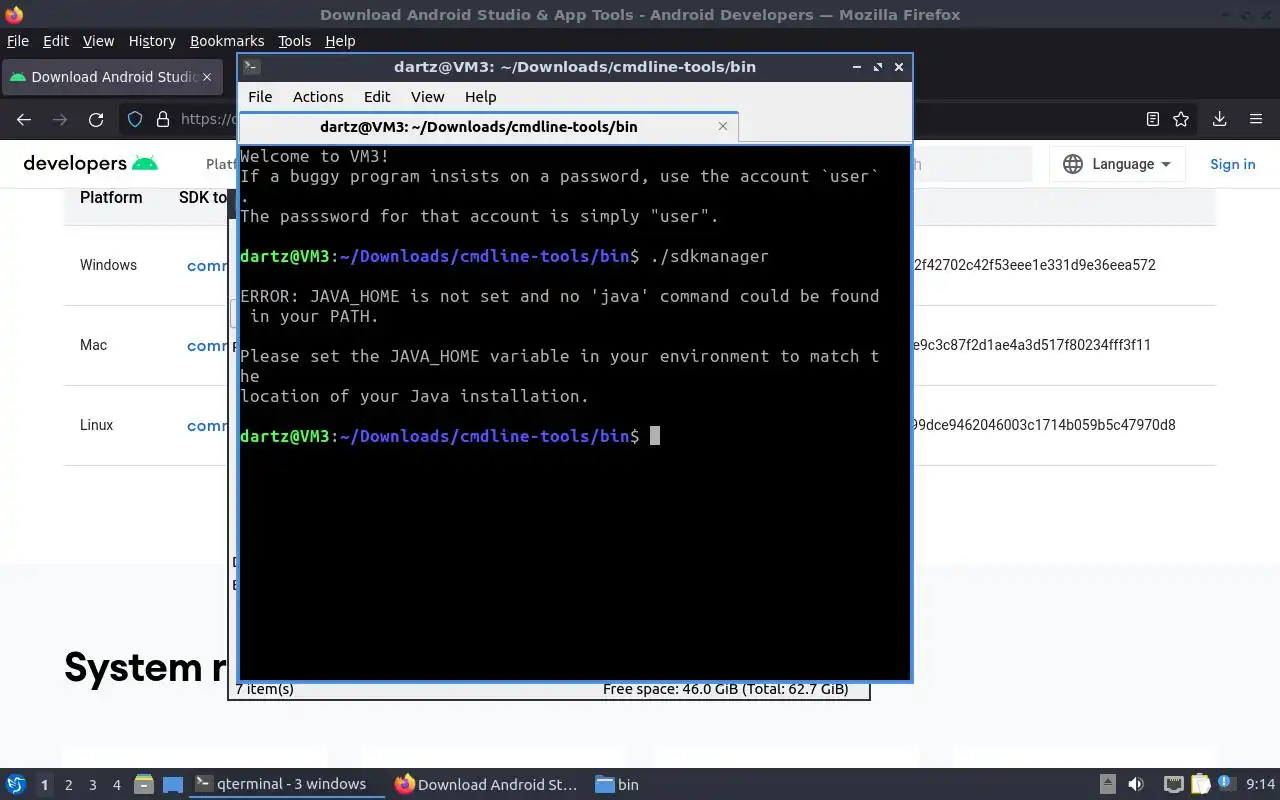1280x800 pixels.
Task: Click the update notifier tray icon
Action: coord(1226,783)
